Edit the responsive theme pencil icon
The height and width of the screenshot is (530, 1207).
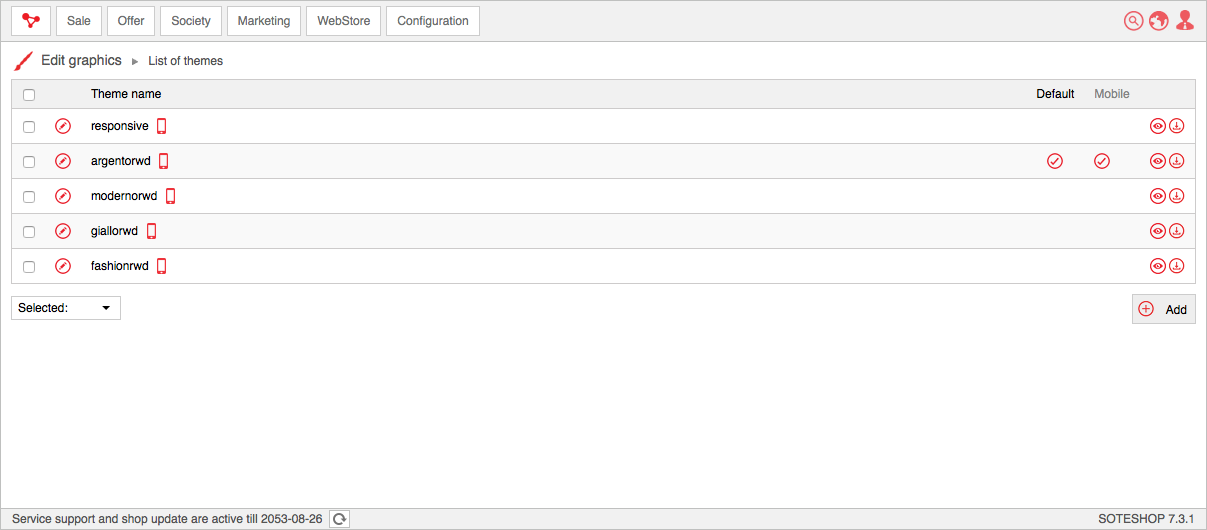(x=63, y=126)
